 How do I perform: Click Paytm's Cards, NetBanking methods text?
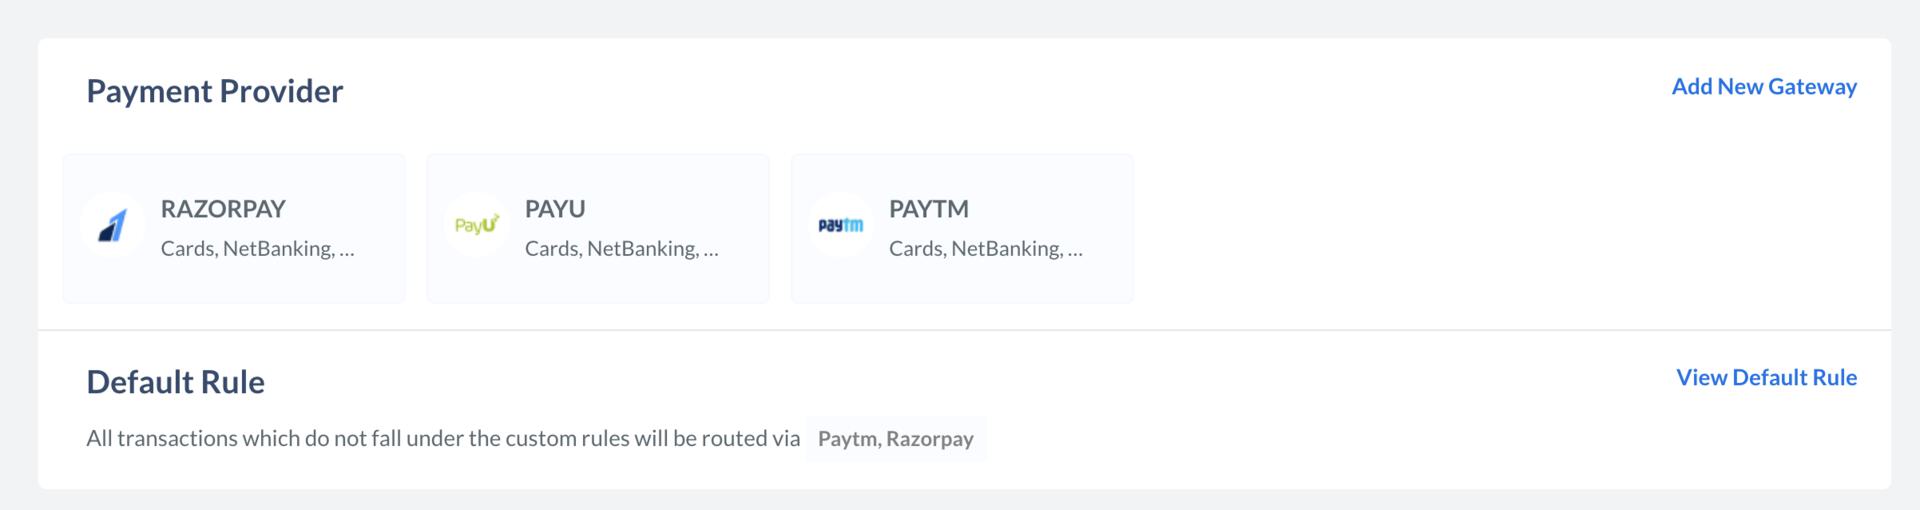coord(986,249)
